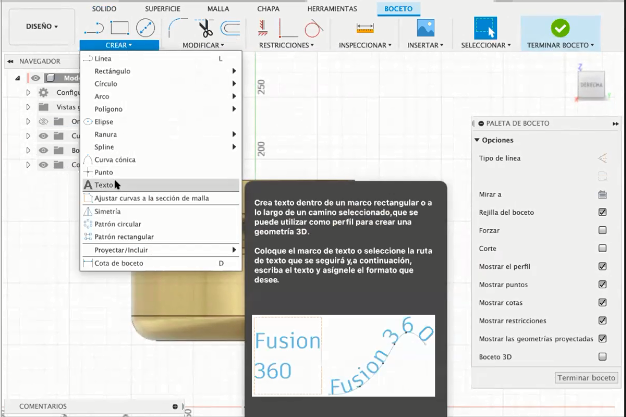626x417 pixels.
Task: Click the folder icon of Vistas row
Action: 44,107
